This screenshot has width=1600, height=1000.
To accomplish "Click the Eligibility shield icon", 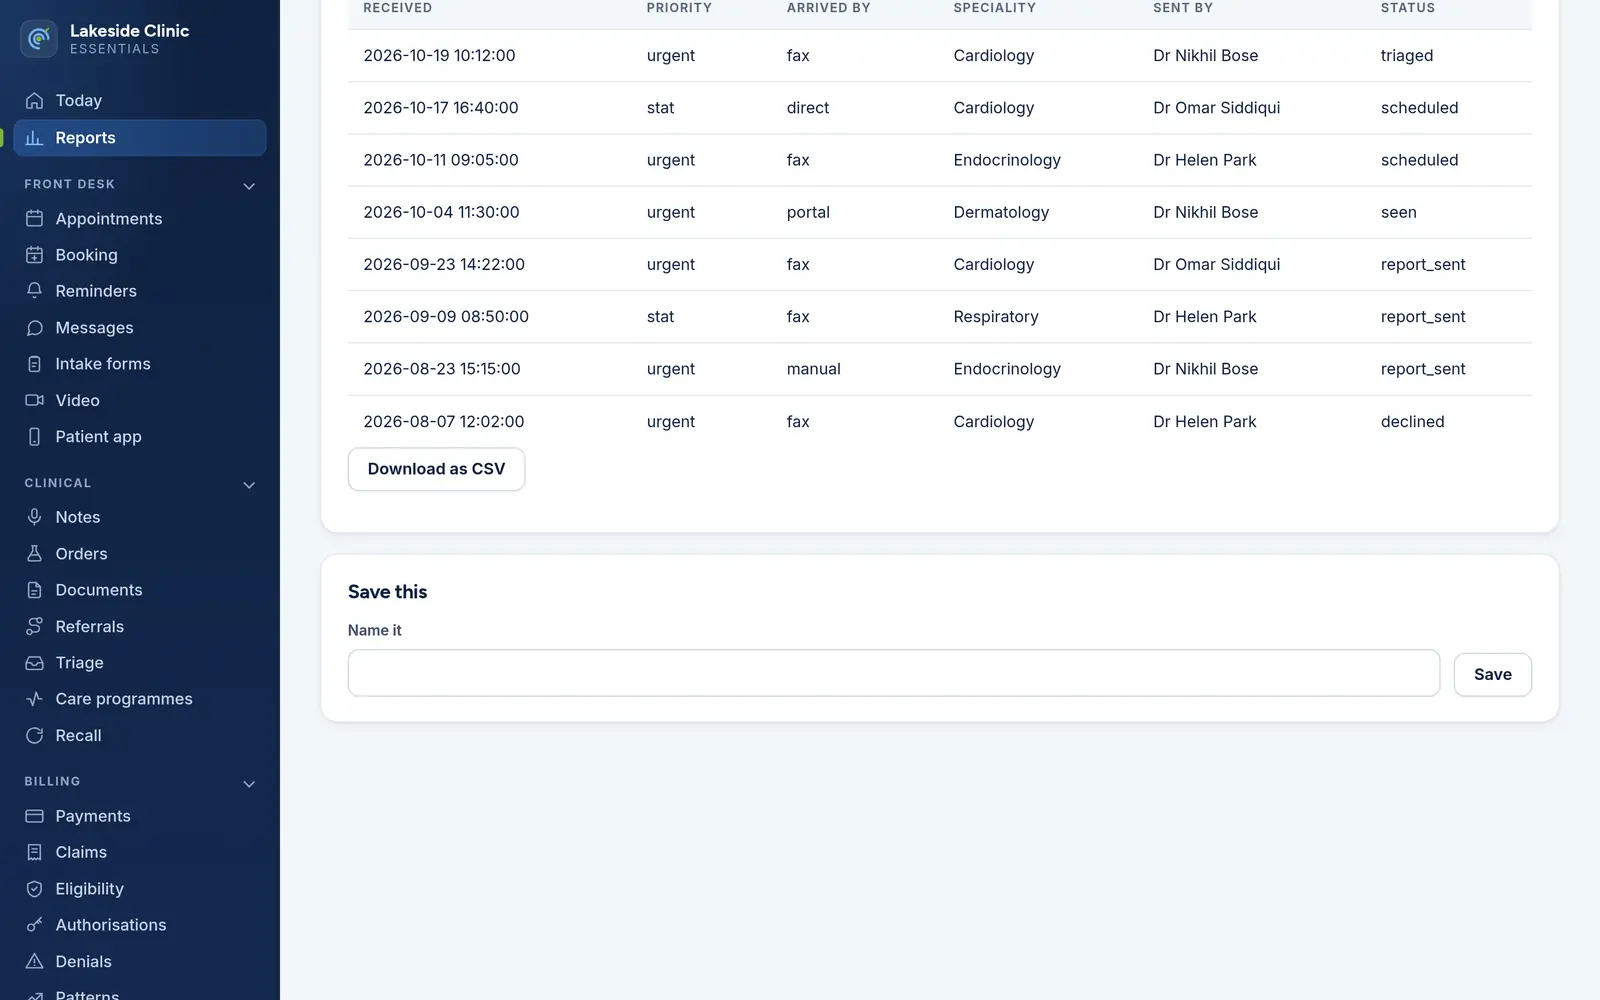I will [34, 889].
